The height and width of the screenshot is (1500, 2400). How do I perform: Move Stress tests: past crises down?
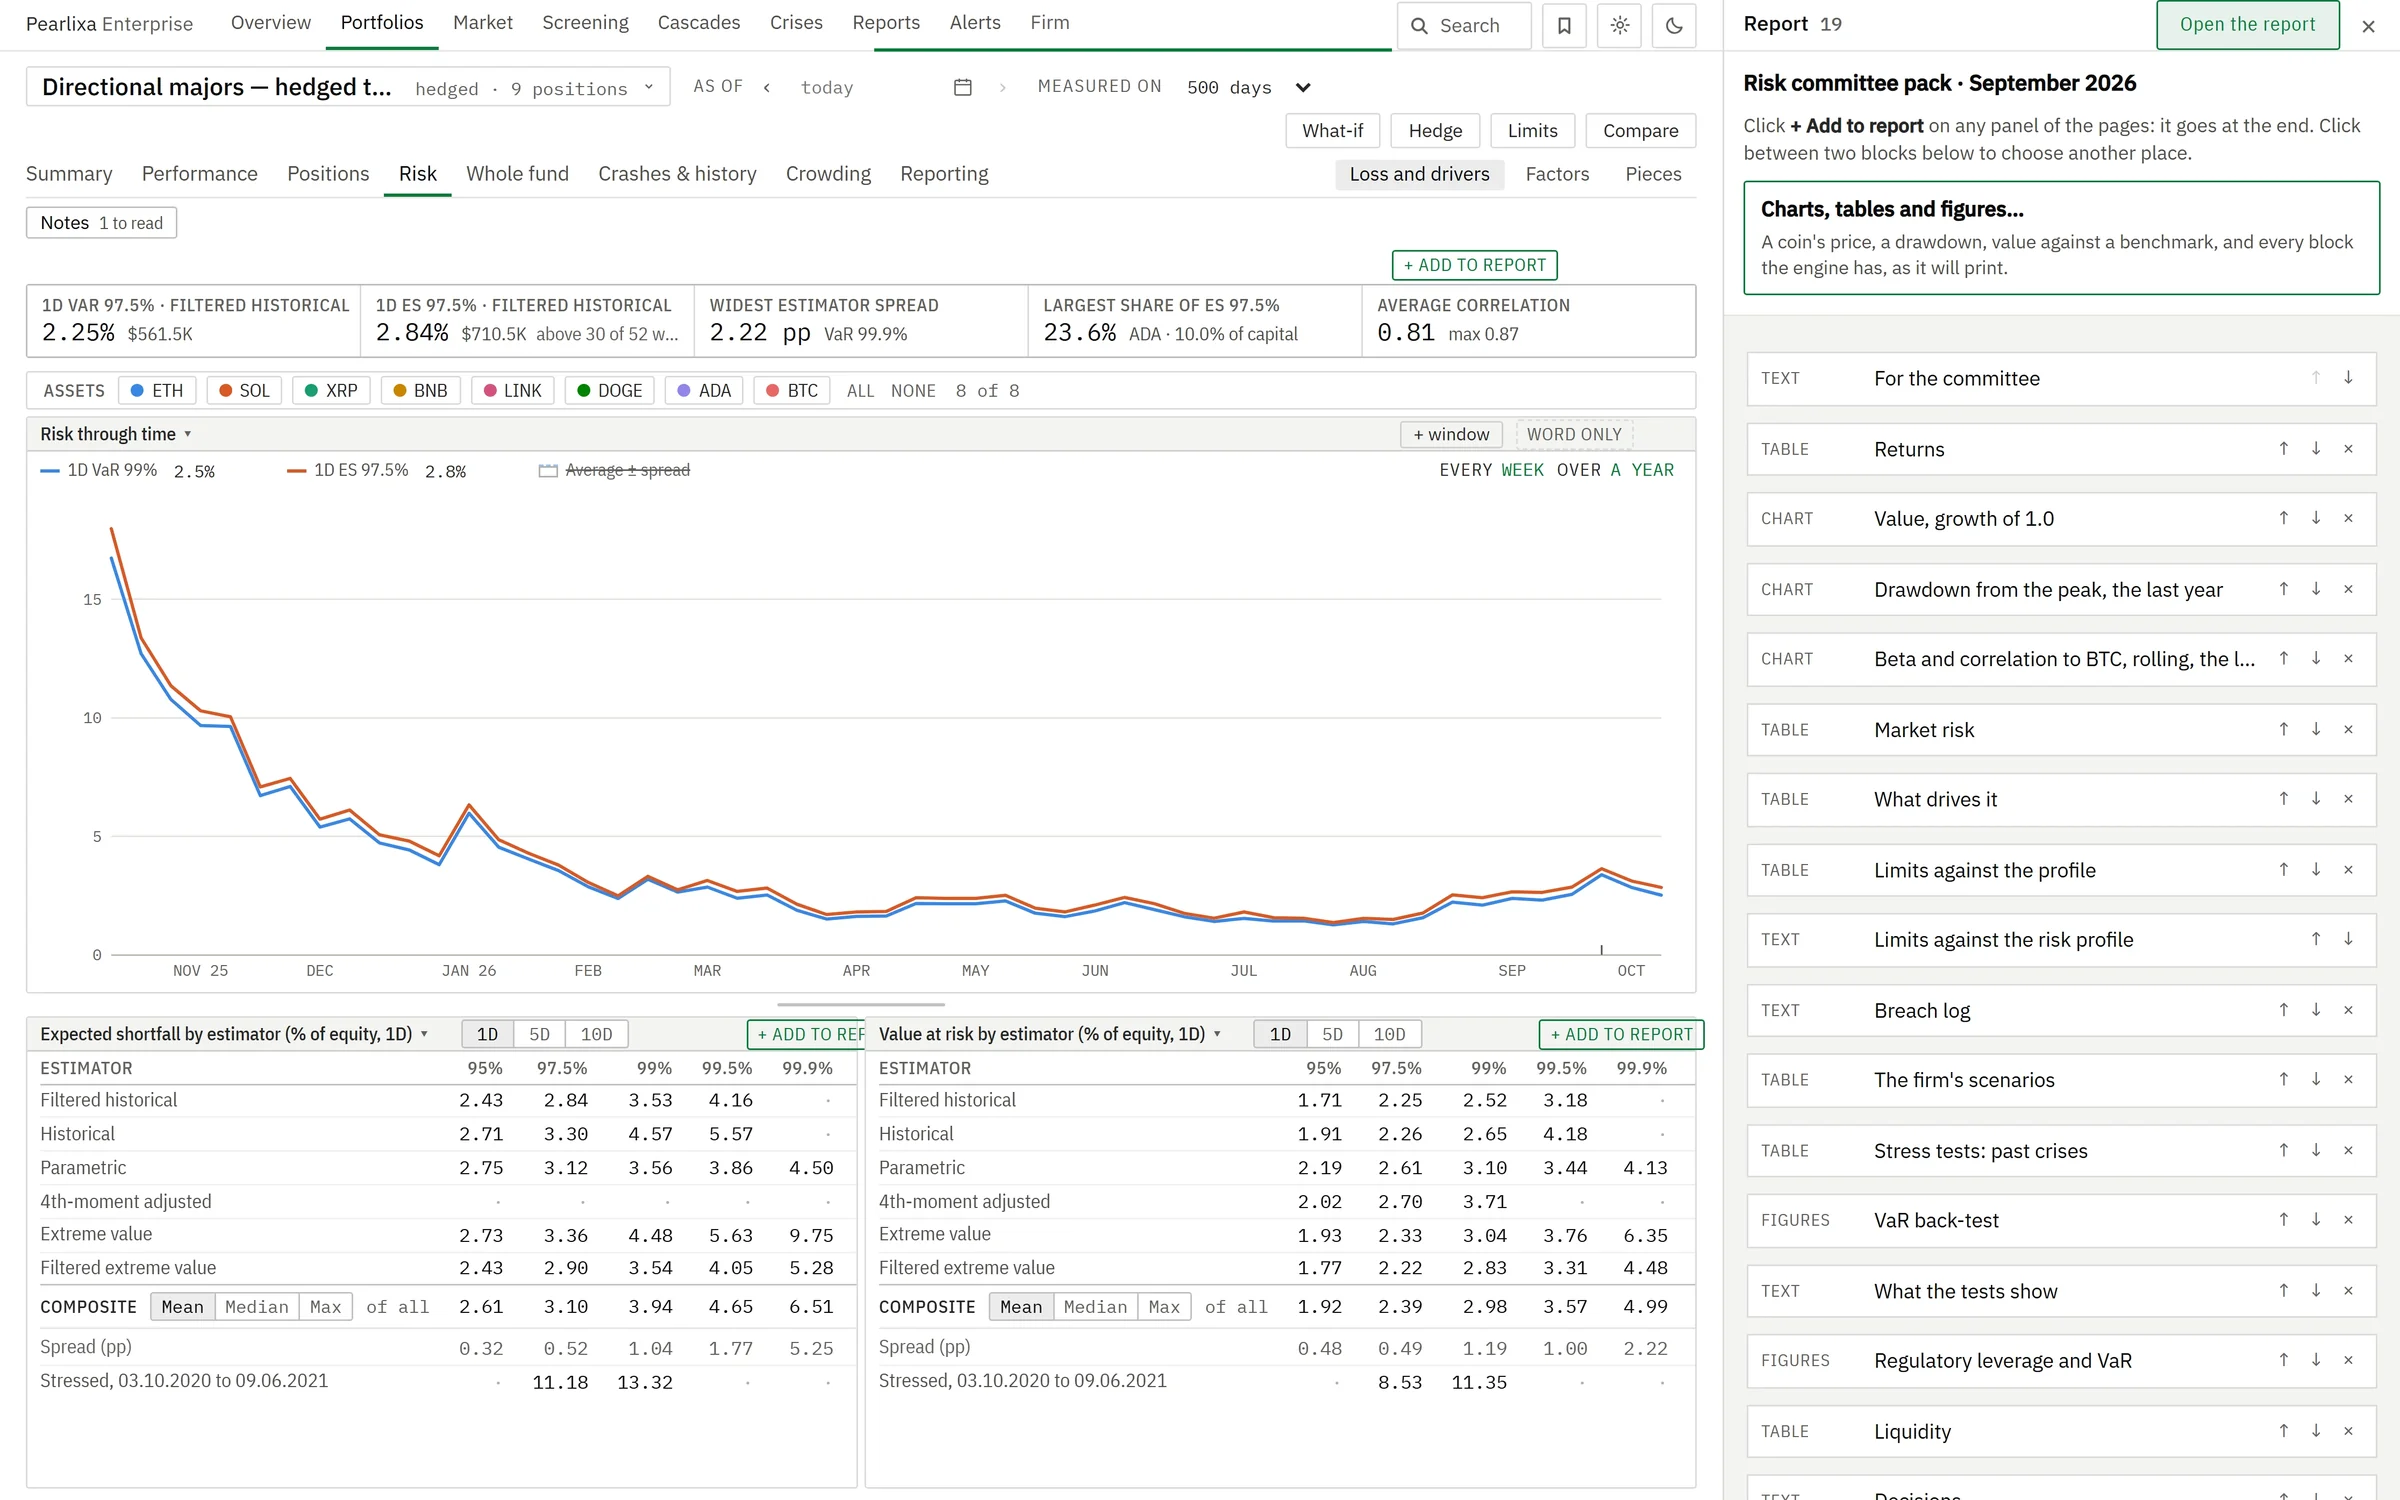2316,1150
